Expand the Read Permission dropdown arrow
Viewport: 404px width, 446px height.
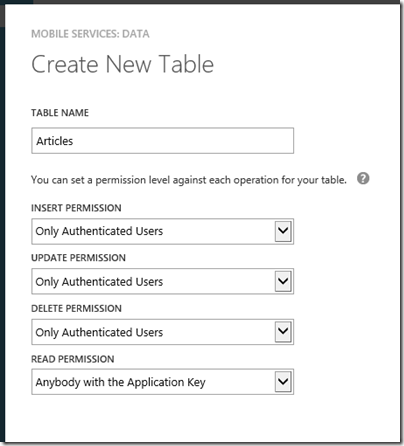click(283, 382)
